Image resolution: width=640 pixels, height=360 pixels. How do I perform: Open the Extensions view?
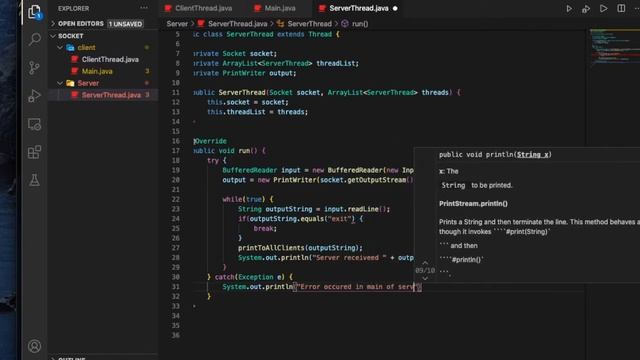click(x=35, y=152)
